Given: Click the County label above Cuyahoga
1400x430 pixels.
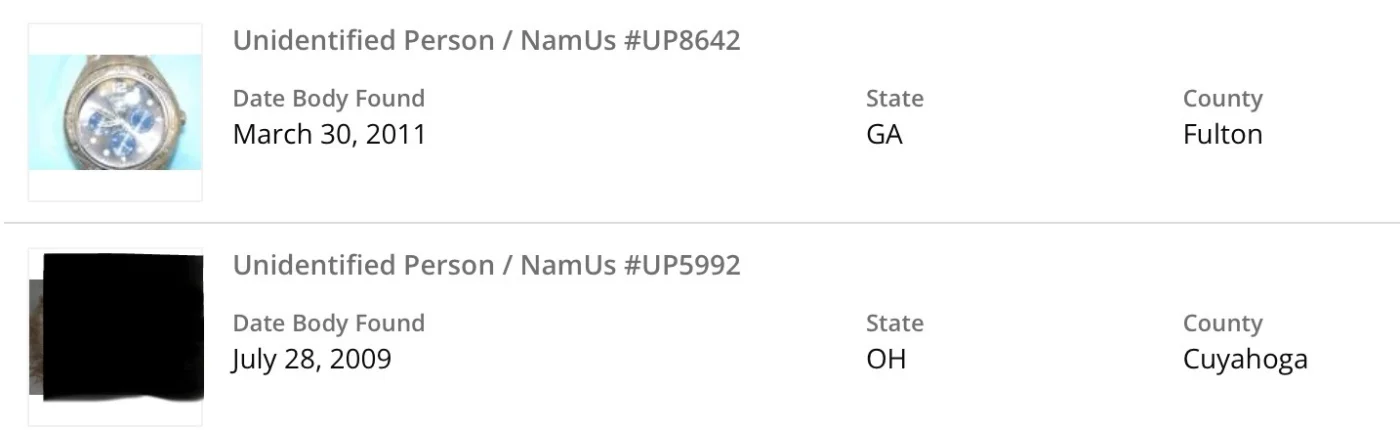Looking at the screenshot, I should pyautogui.click(x=1222, y=324).
